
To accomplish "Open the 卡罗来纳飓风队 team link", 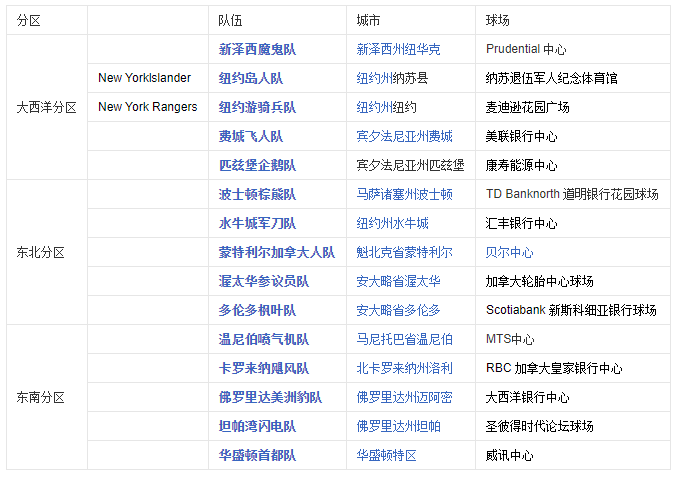I will (x=263, y=368).
